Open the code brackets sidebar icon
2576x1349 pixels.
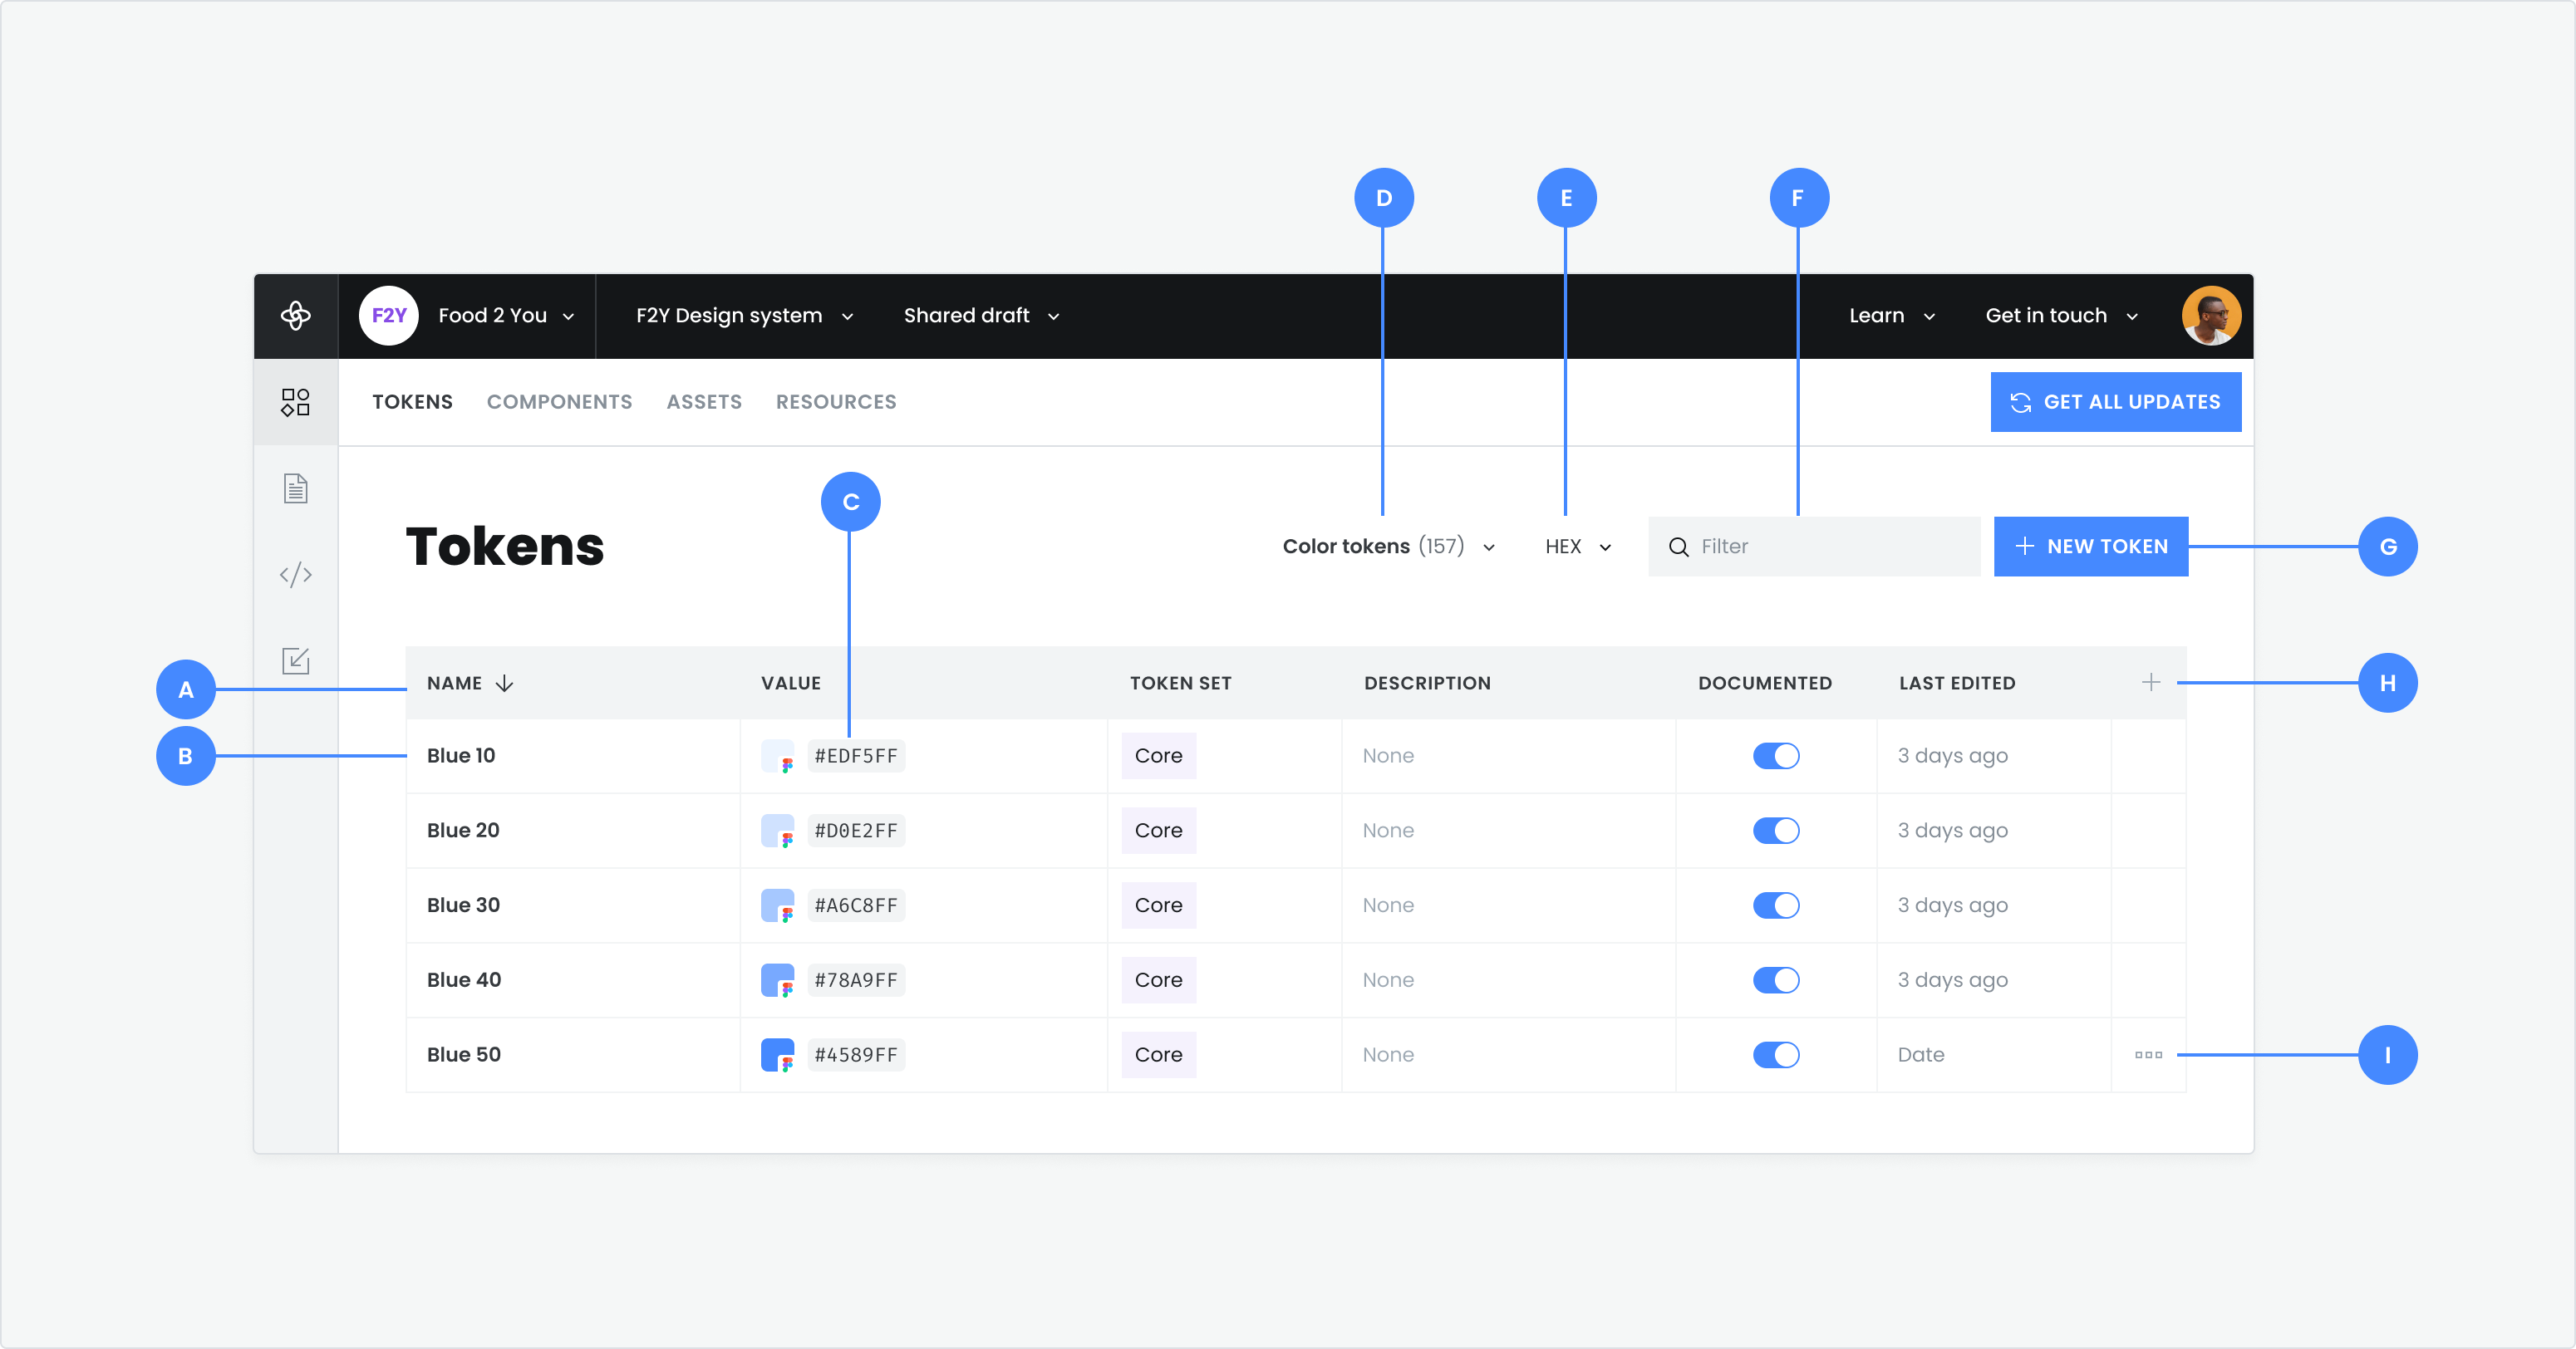[295, 575]
